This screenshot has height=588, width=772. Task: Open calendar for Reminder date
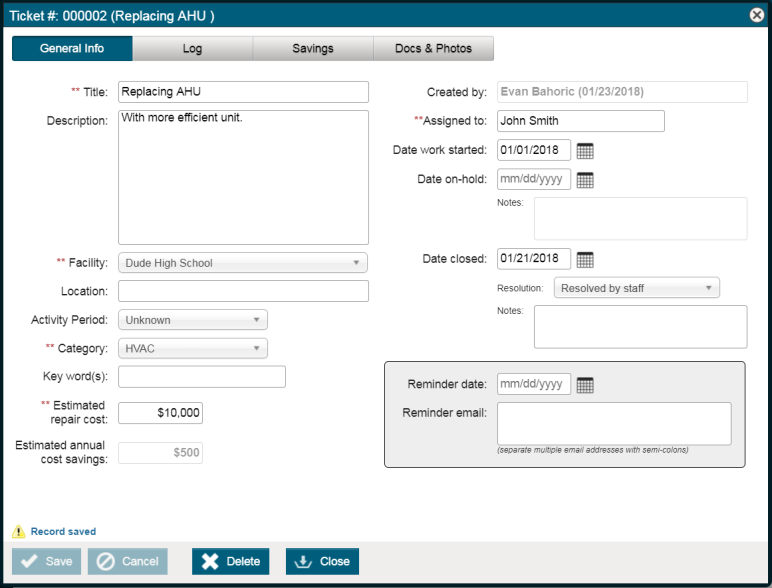tap(584, 385)
